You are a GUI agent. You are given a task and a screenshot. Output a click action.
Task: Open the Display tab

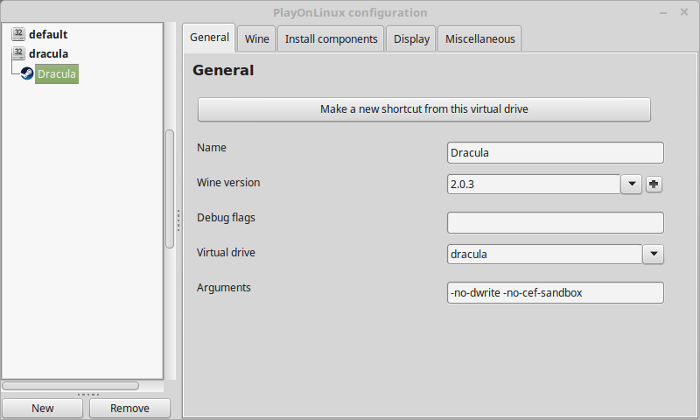coord(411,39)
